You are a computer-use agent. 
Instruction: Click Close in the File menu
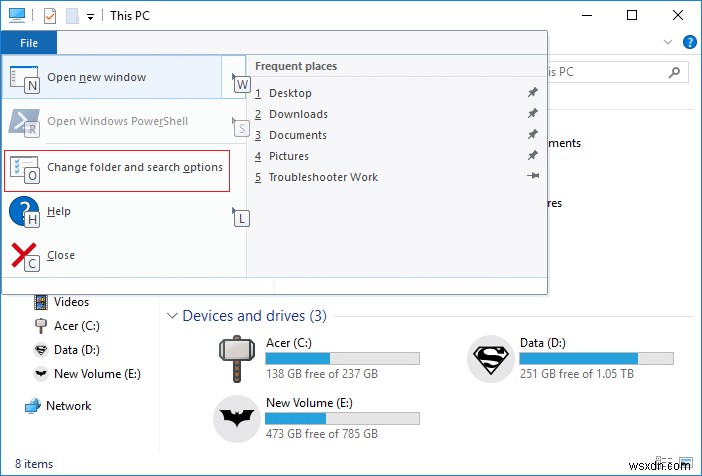[x=60, y=255]
